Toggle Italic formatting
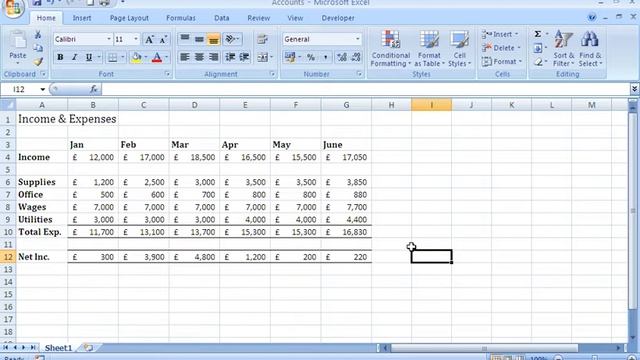The image size is (640, 360). [x=74, y=57]
